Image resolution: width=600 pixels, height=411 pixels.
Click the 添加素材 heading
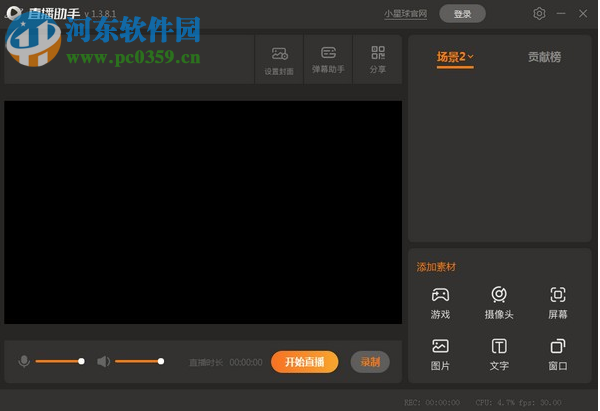tap(436, 267)
